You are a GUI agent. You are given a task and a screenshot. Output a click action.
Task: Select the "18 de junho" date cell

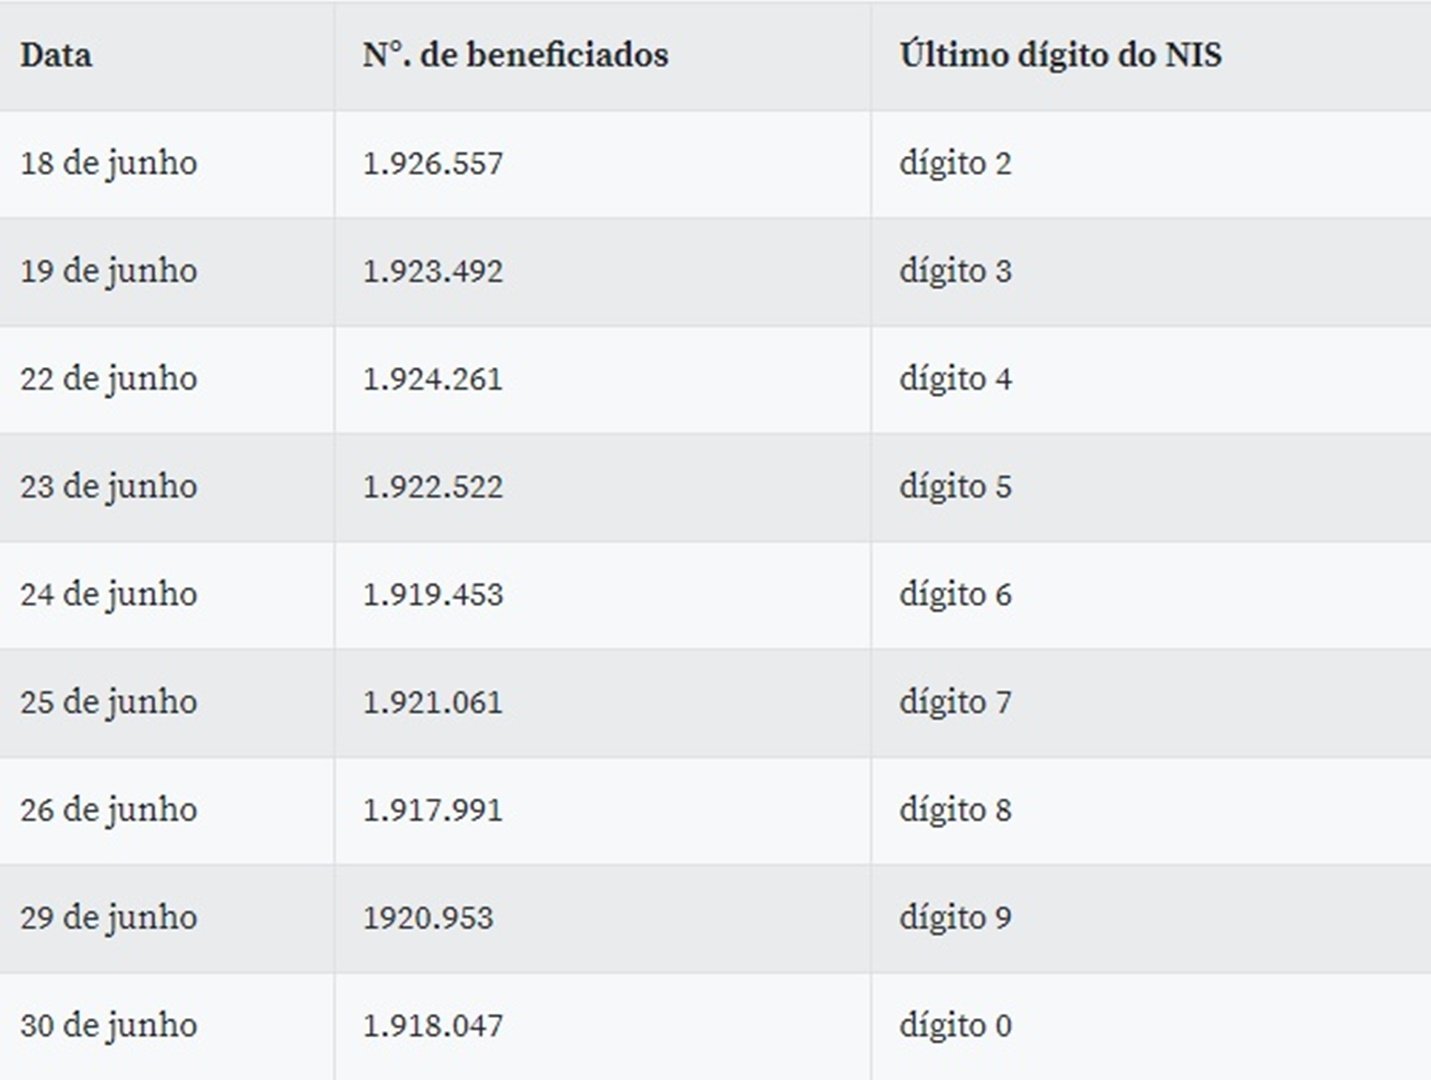click(x=108, y=163)
